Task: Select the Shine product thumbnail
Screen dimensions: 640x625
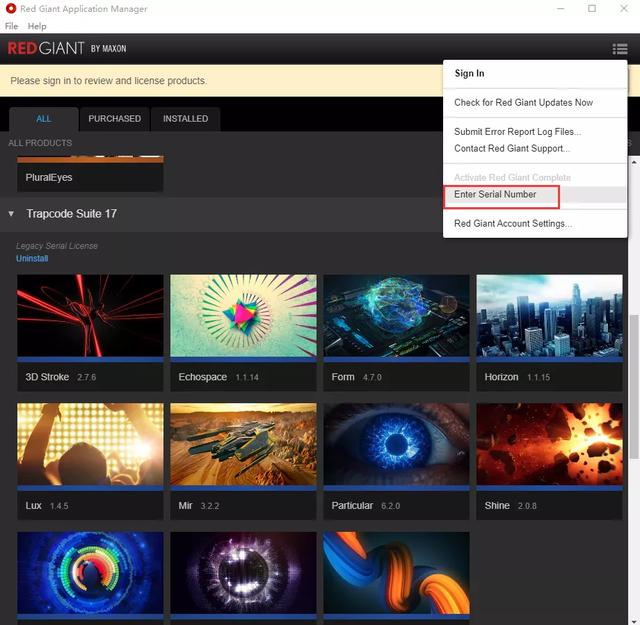Action: click(549, 444)
